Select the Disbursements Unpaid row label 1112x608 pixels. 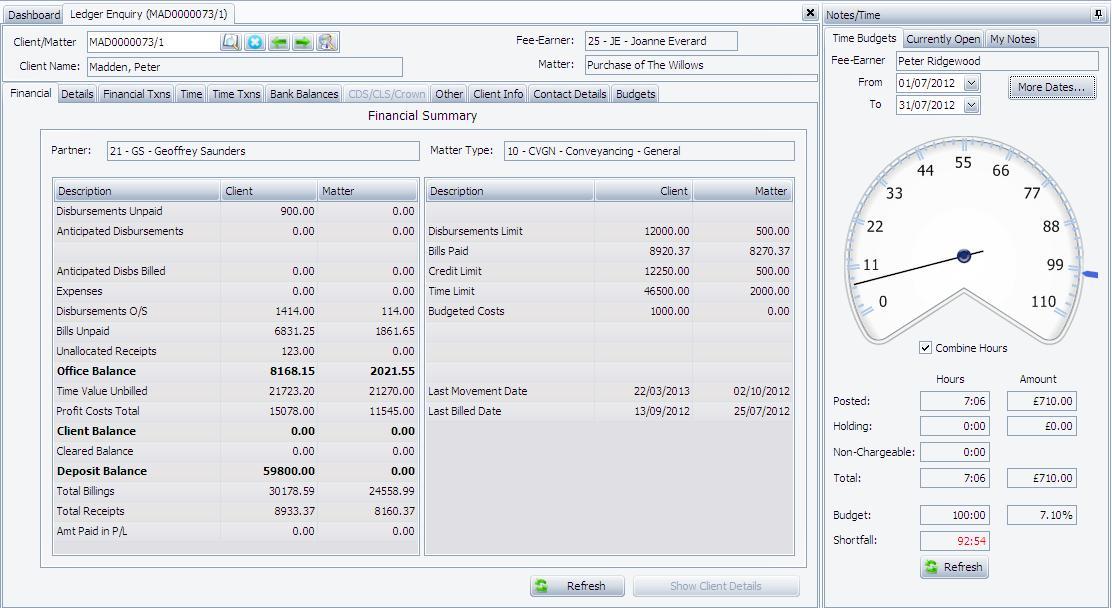[109, 211]
